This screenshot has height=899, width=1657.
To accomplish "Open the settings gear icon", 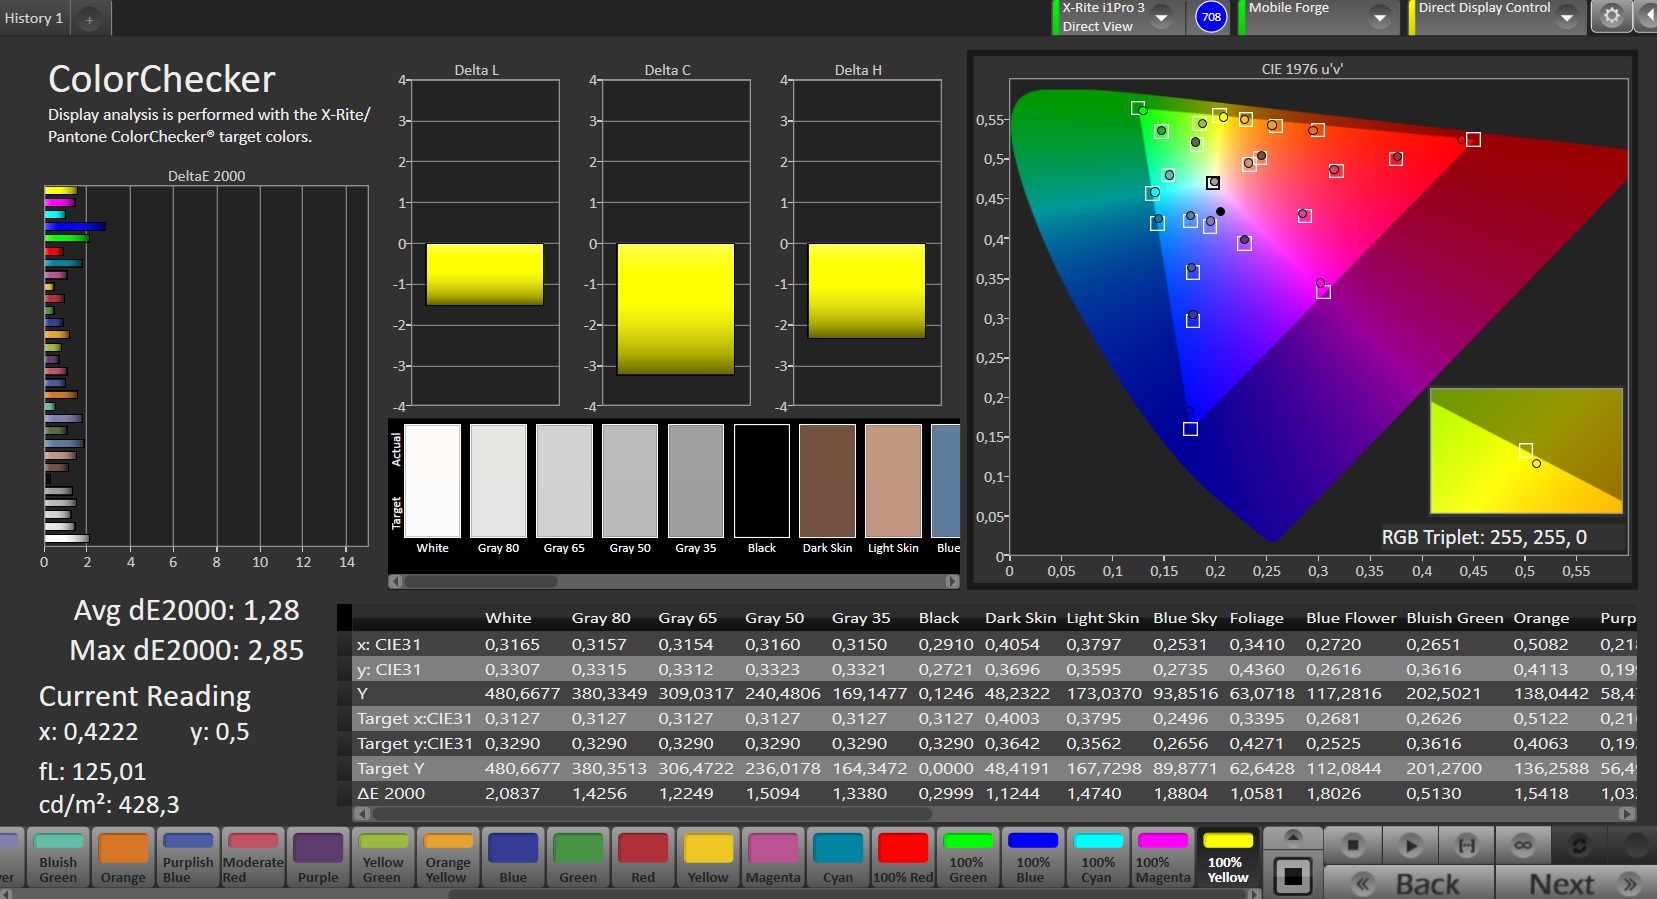I will tap(1611, 16).
